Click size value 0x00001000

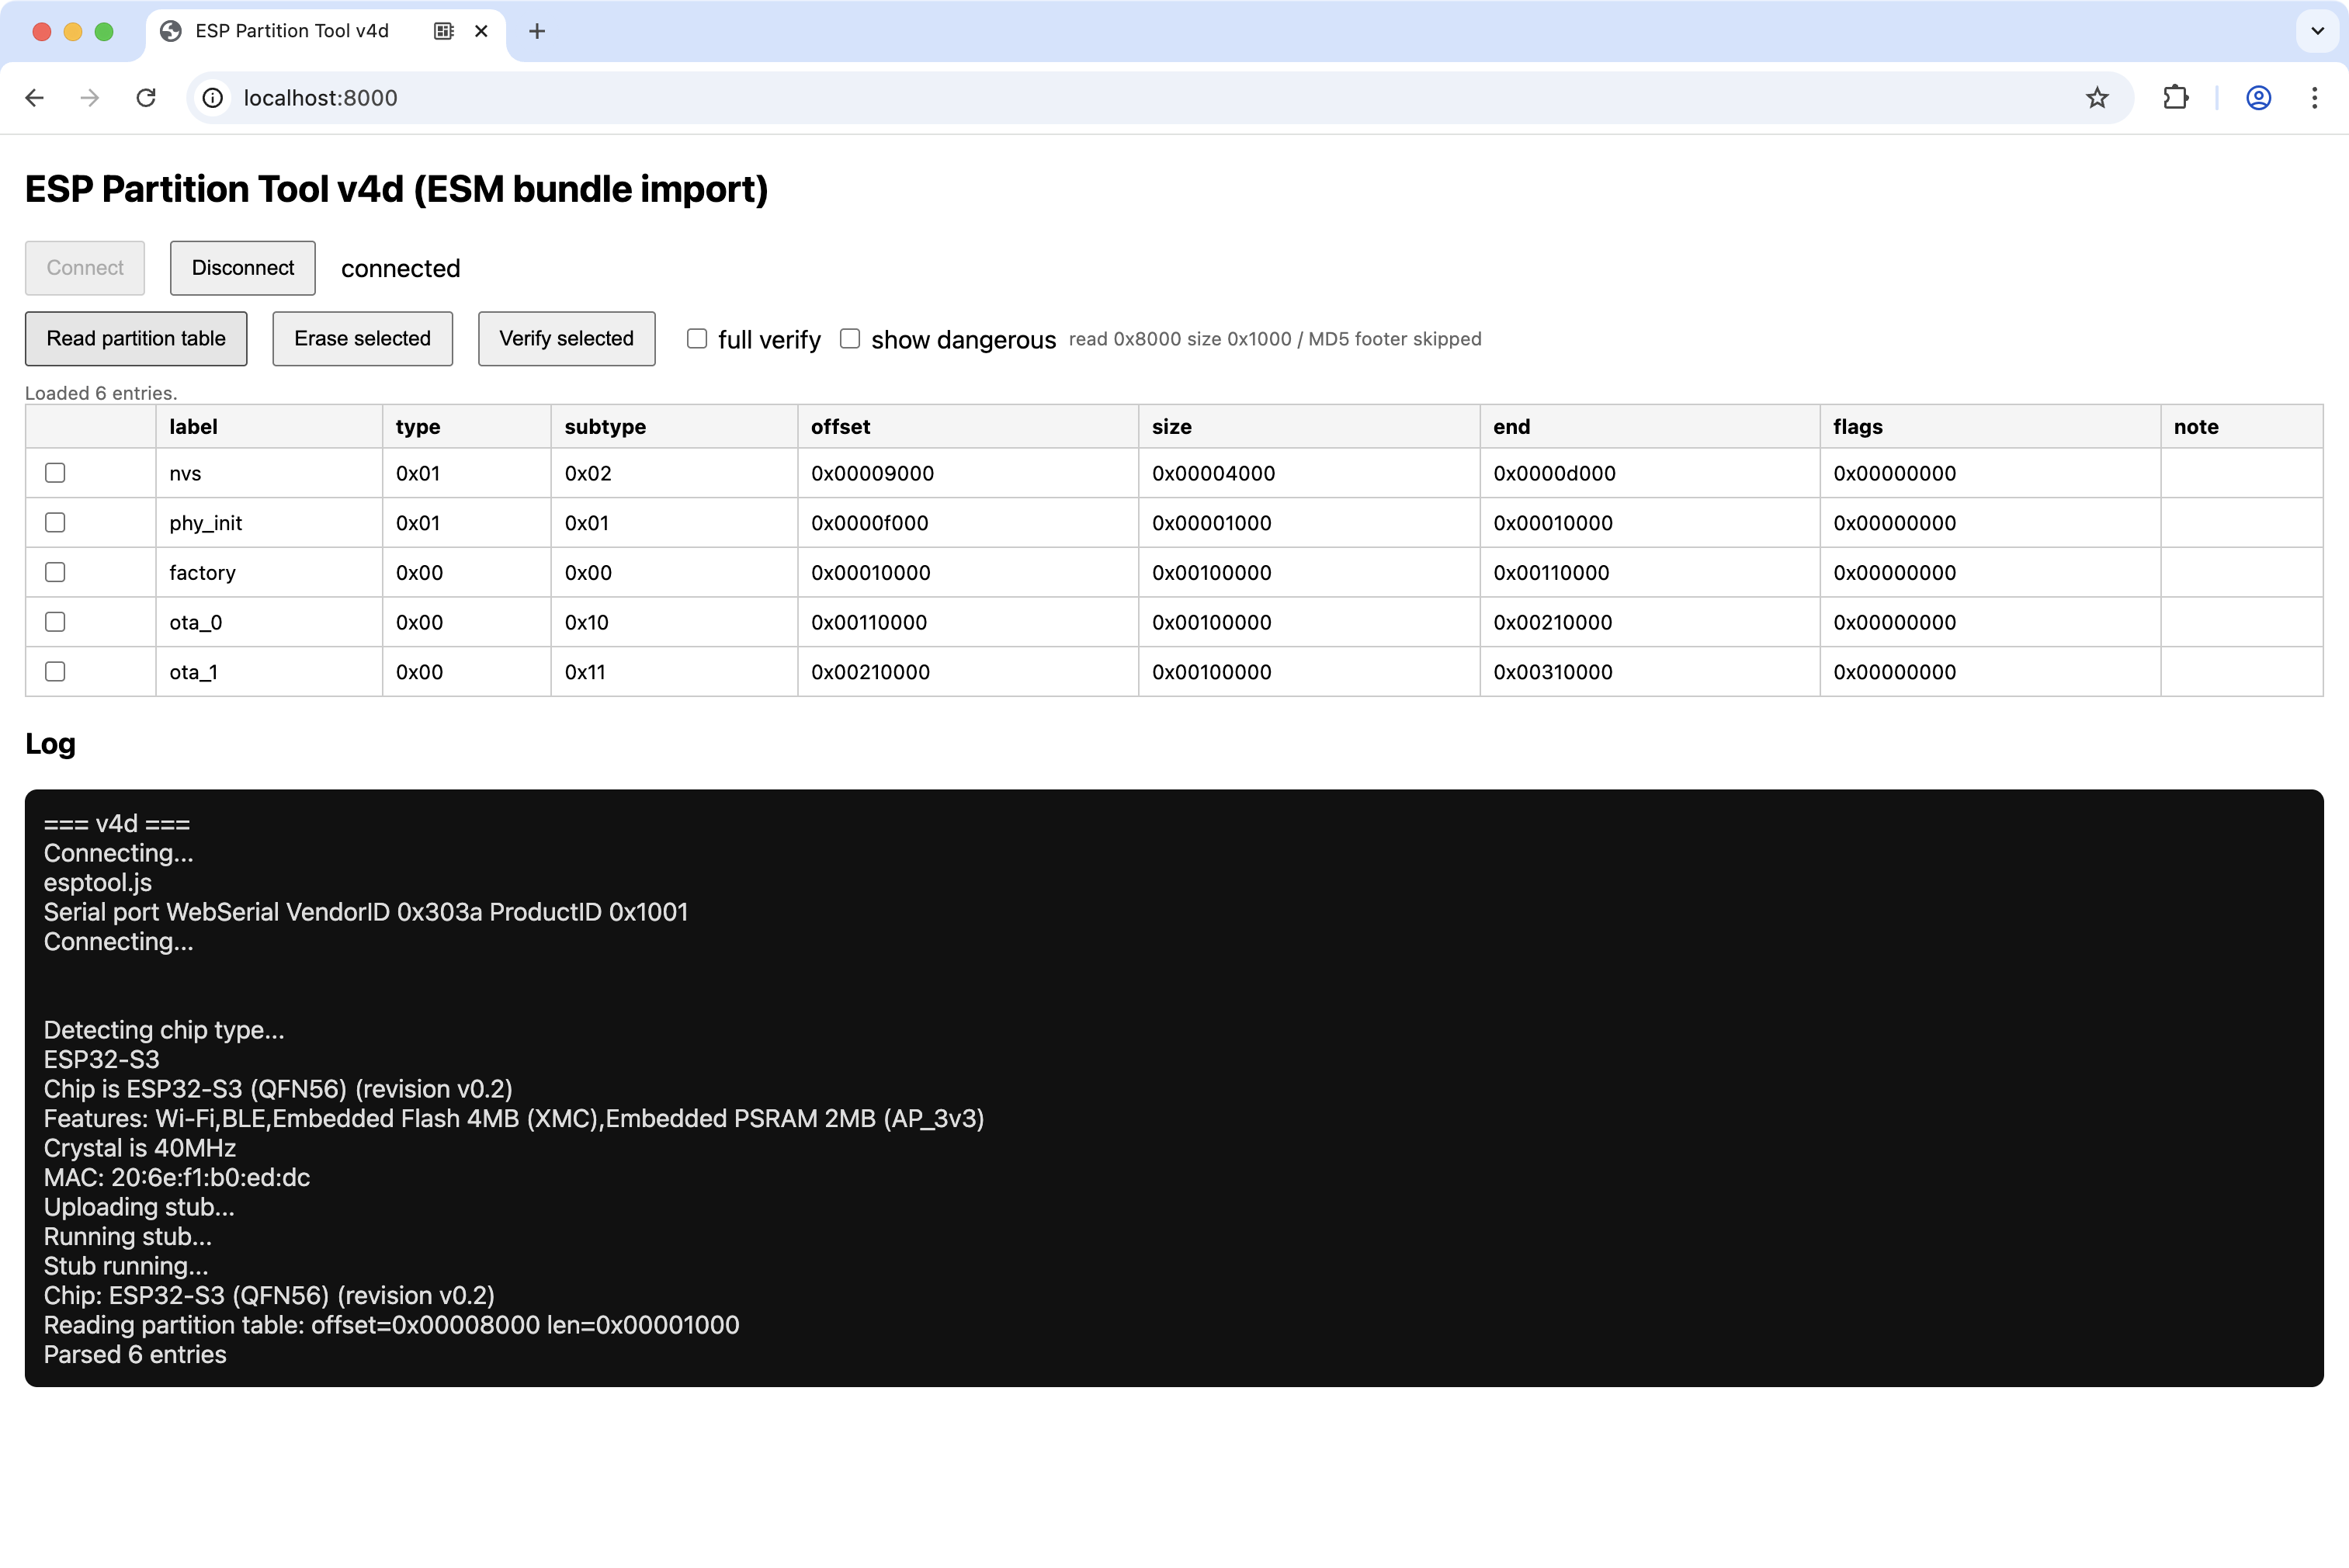point(1211,523)
